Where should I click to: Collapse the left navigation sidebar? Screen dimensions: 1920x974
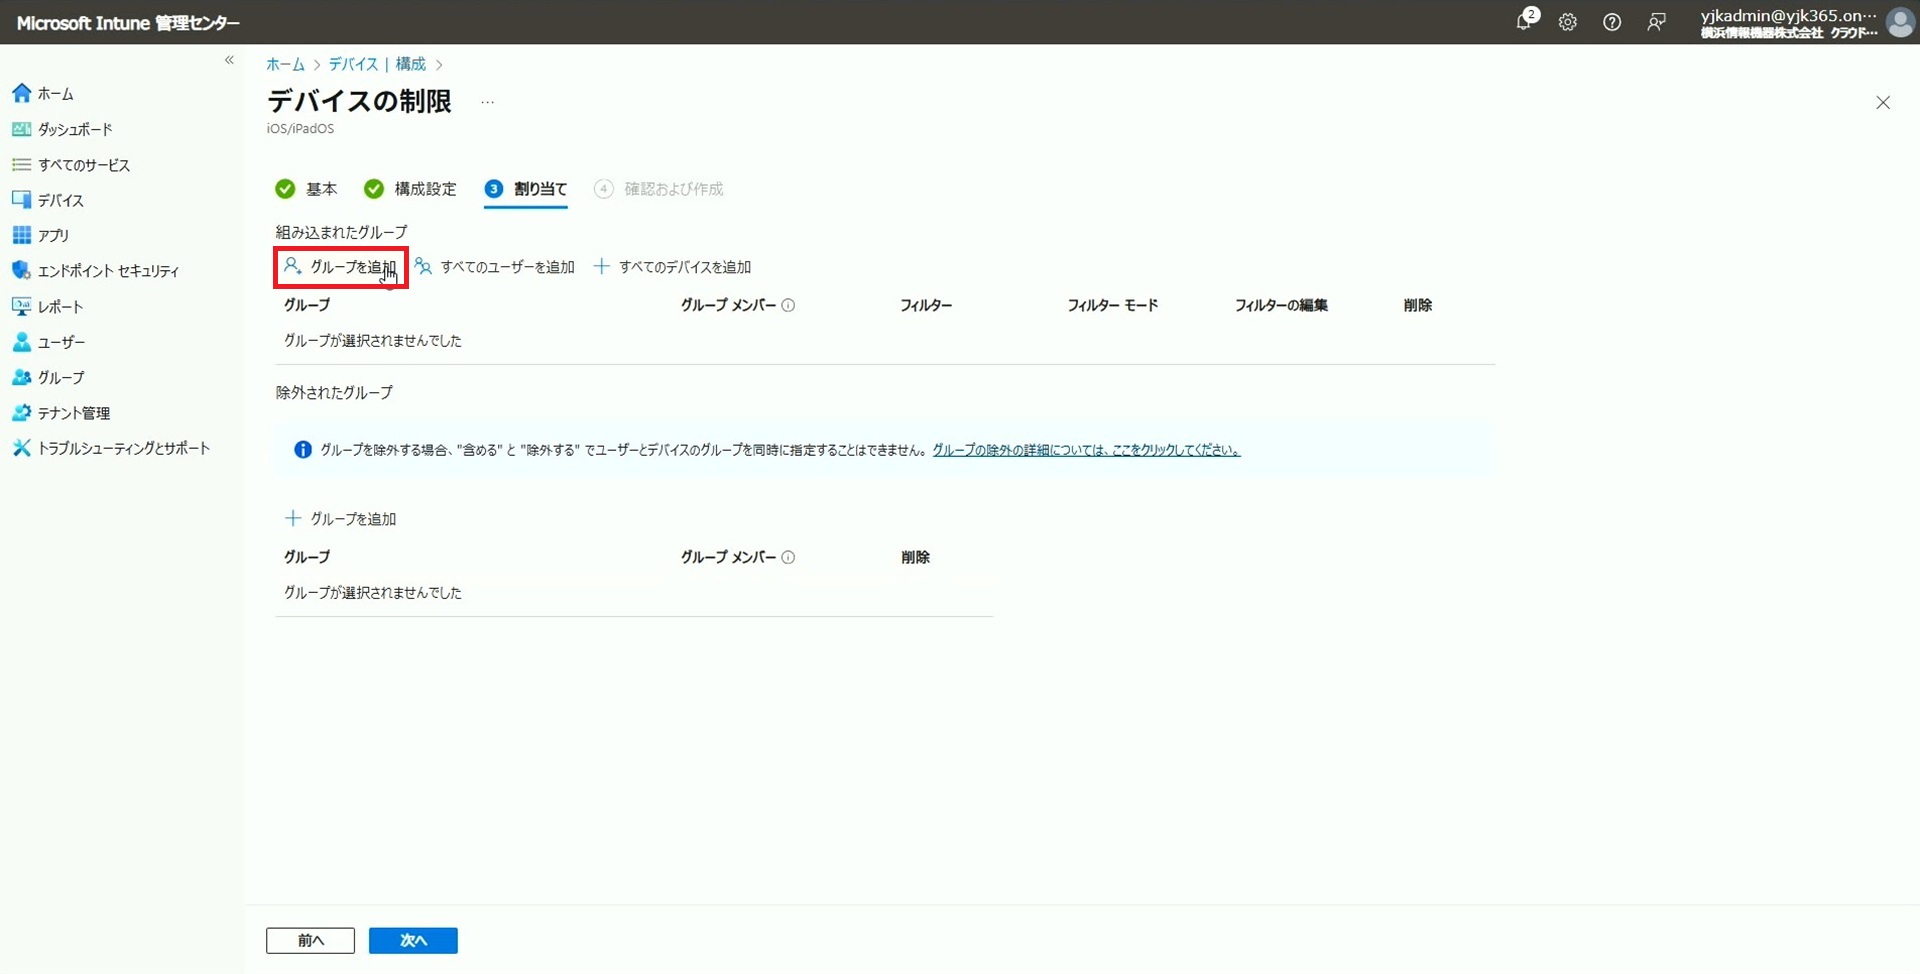(x=229, y=61)
